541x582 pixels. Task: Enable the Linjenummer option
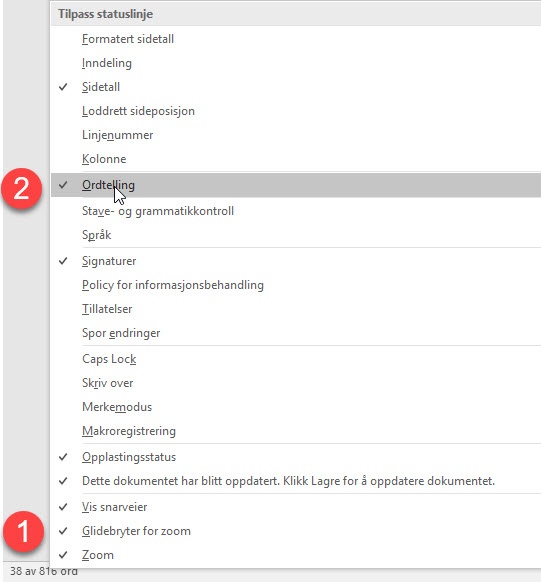pyautogui.click(x=296, y=135)
